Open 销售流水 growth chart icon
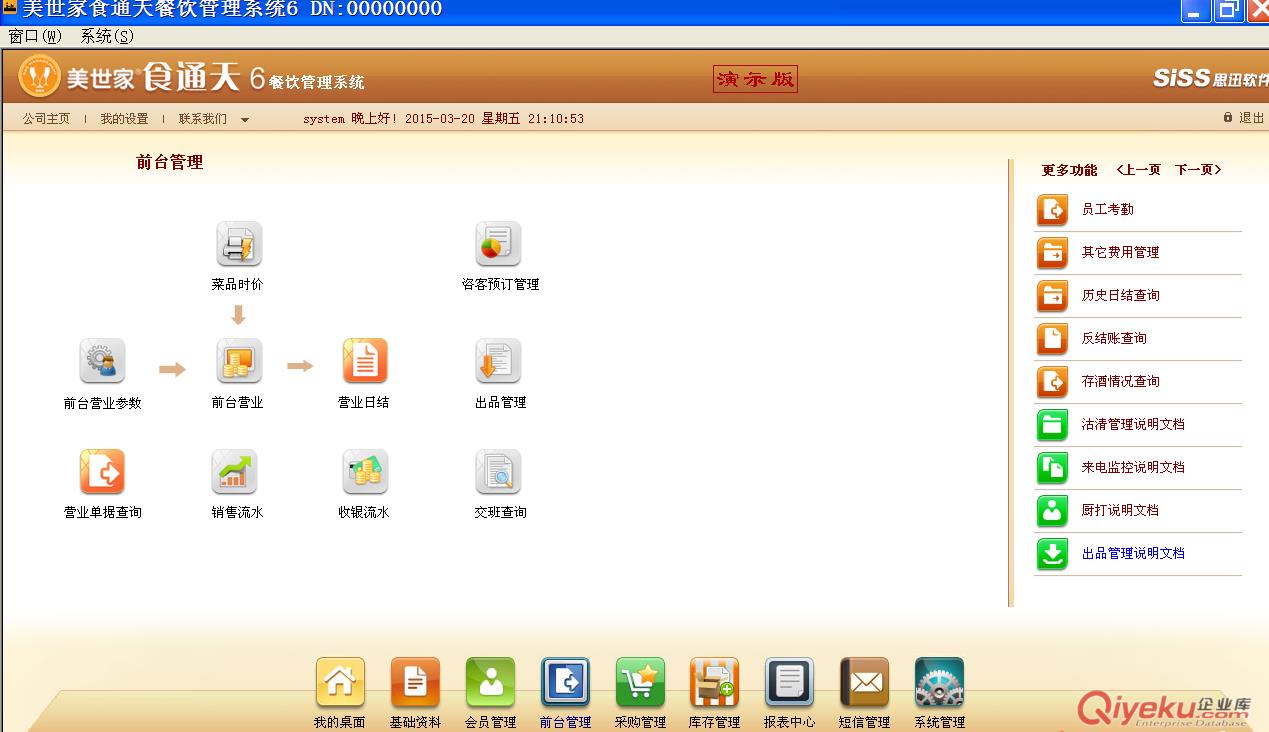This screenshot has width=1269, height=732. pos(234,471)
